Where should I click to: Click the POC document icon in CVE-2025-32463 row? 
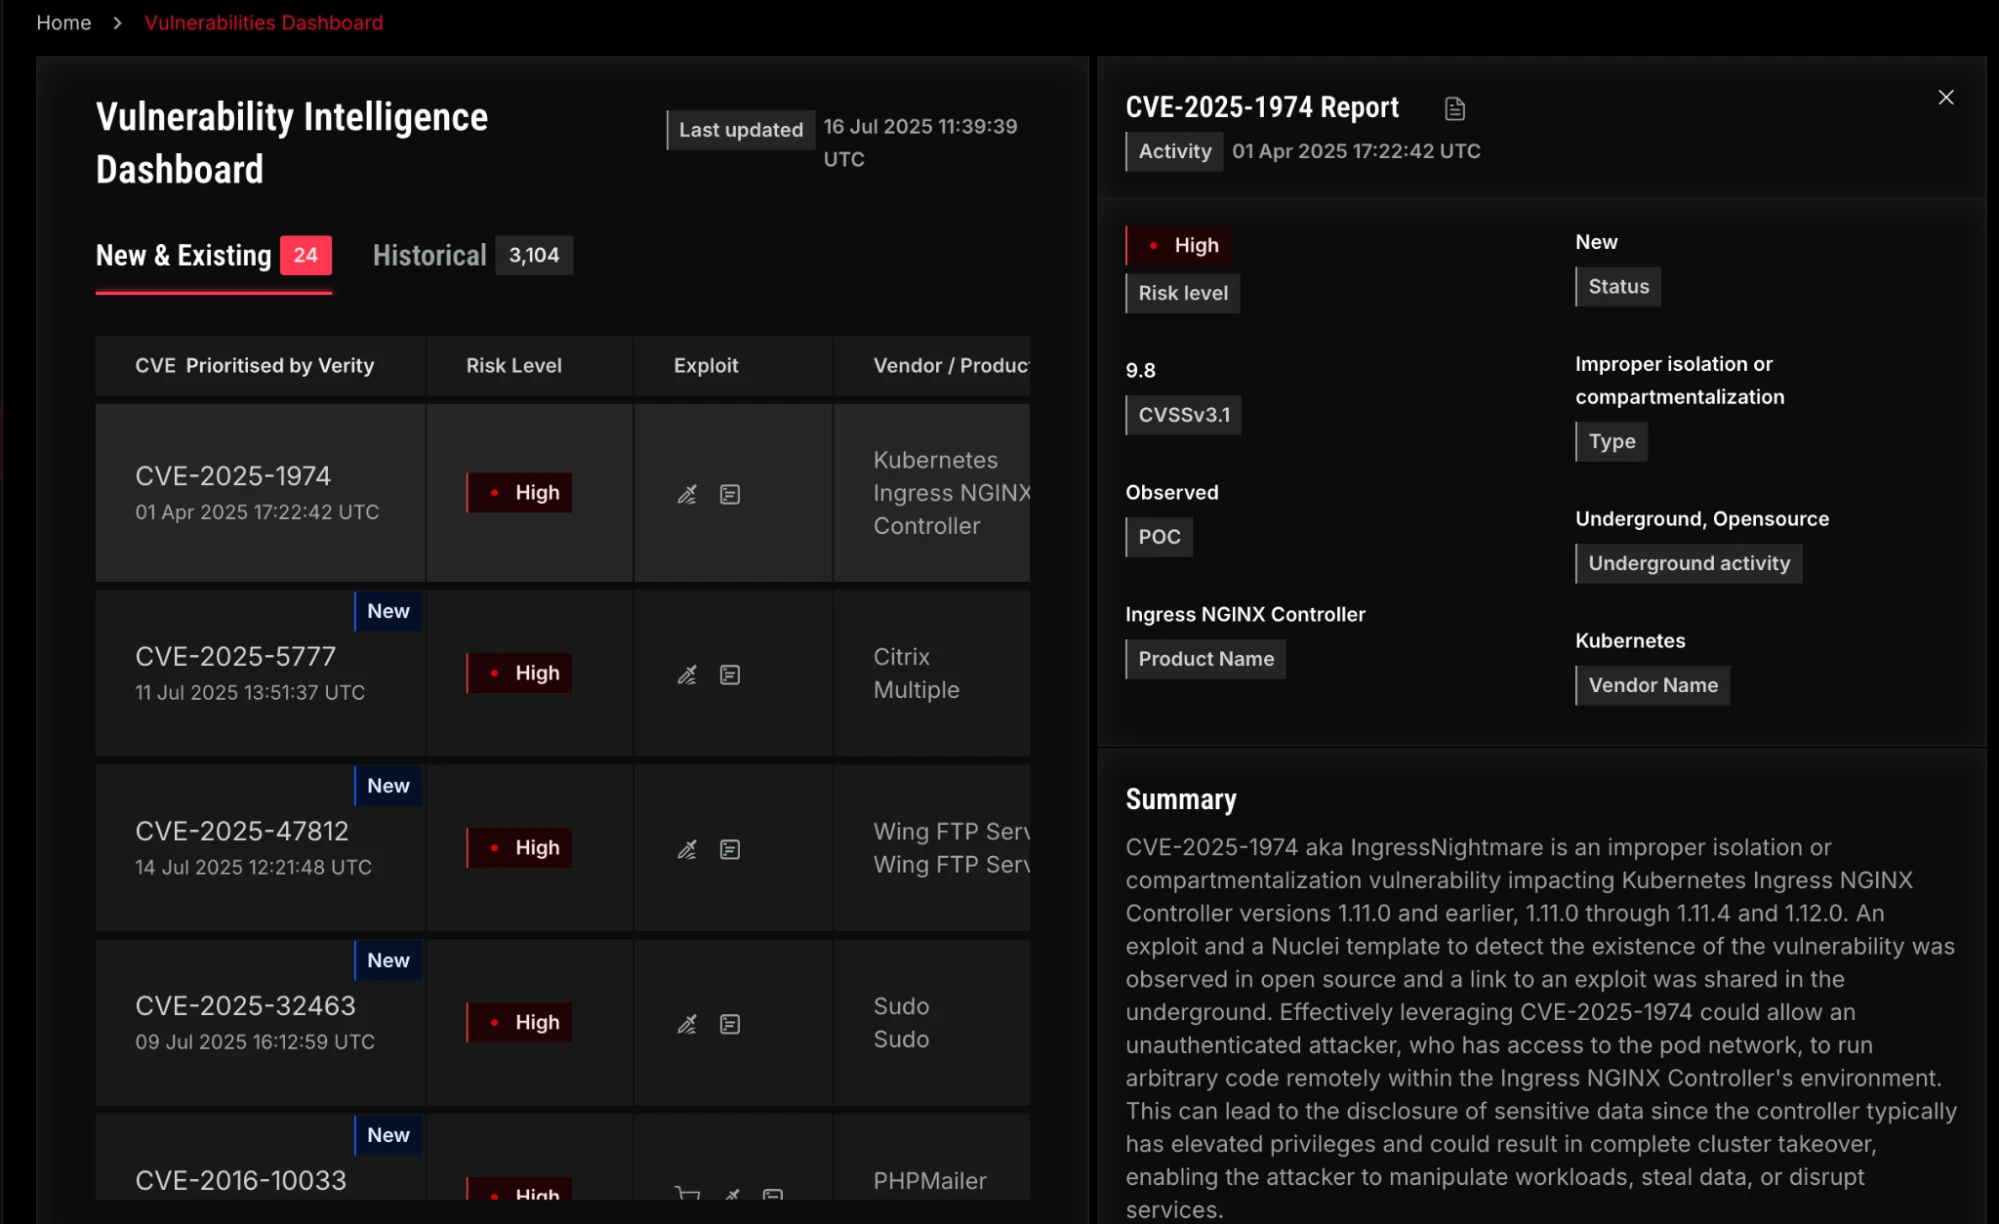(x=730, y=1024)
